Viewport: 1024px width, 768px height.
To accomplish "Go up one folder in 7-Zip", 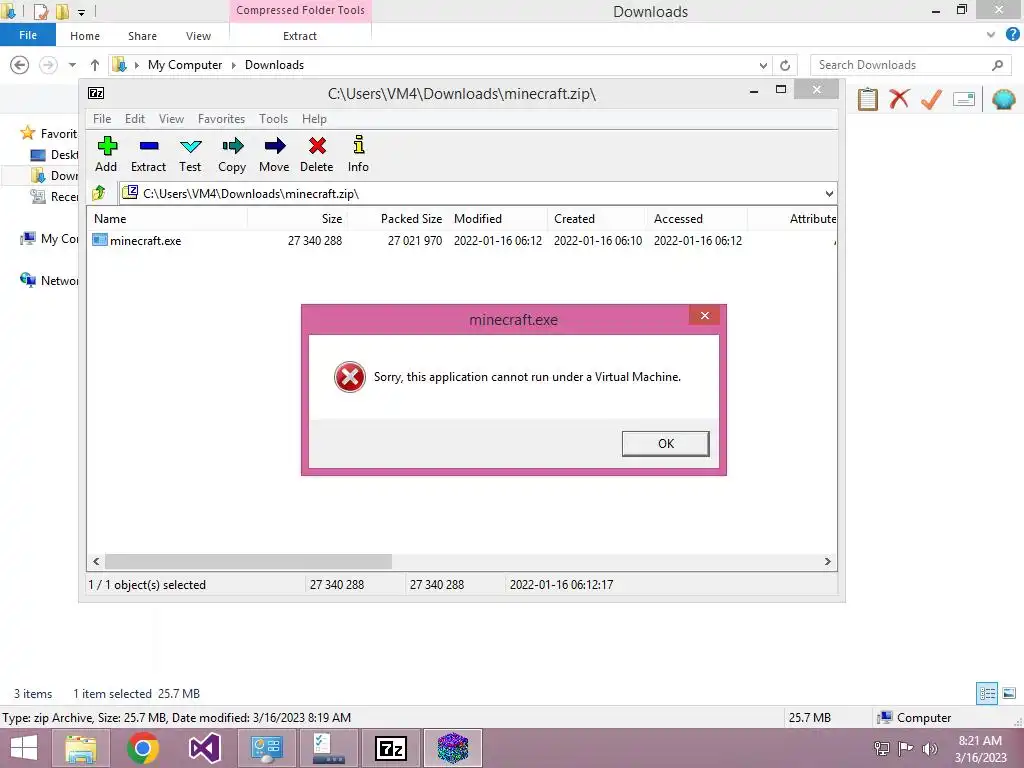I will pos(99,193).
